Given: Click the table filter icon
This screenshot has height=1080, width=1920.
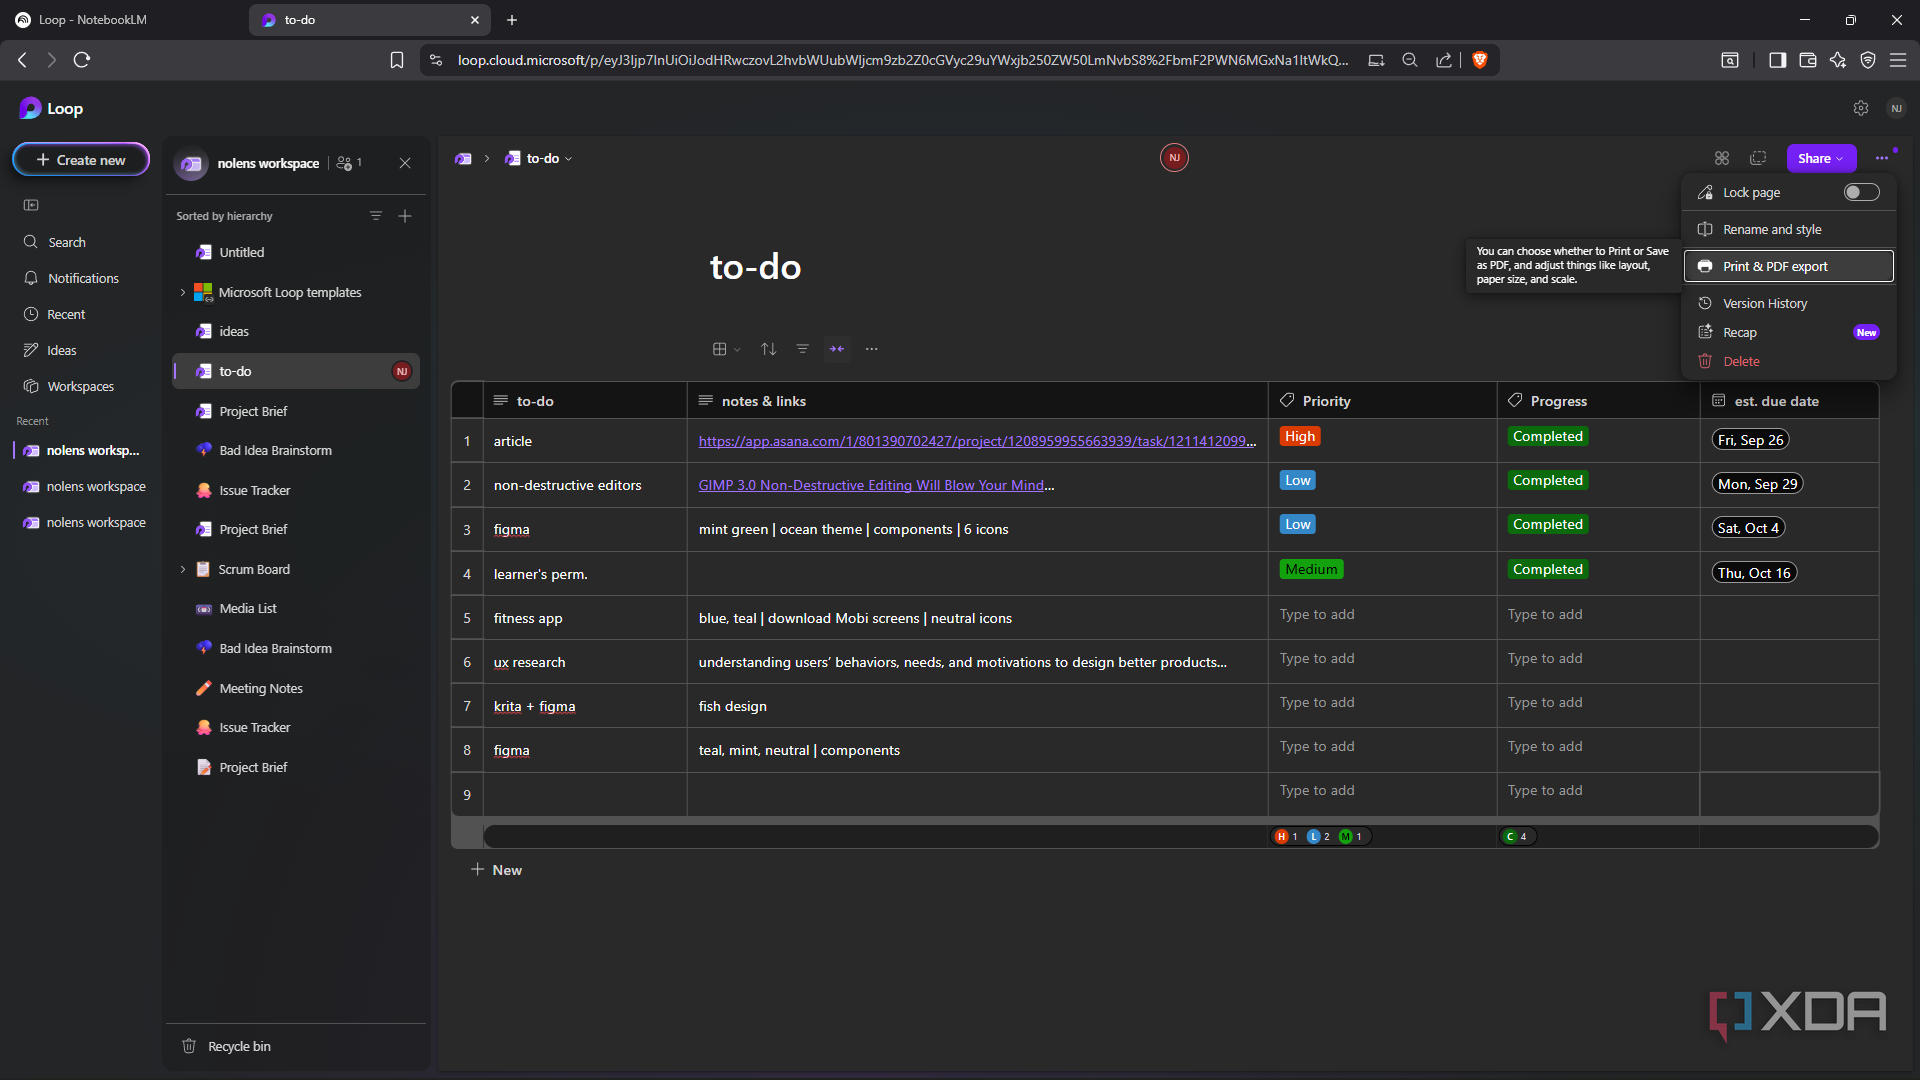Looking at the screenshot, I should [802, 349].
